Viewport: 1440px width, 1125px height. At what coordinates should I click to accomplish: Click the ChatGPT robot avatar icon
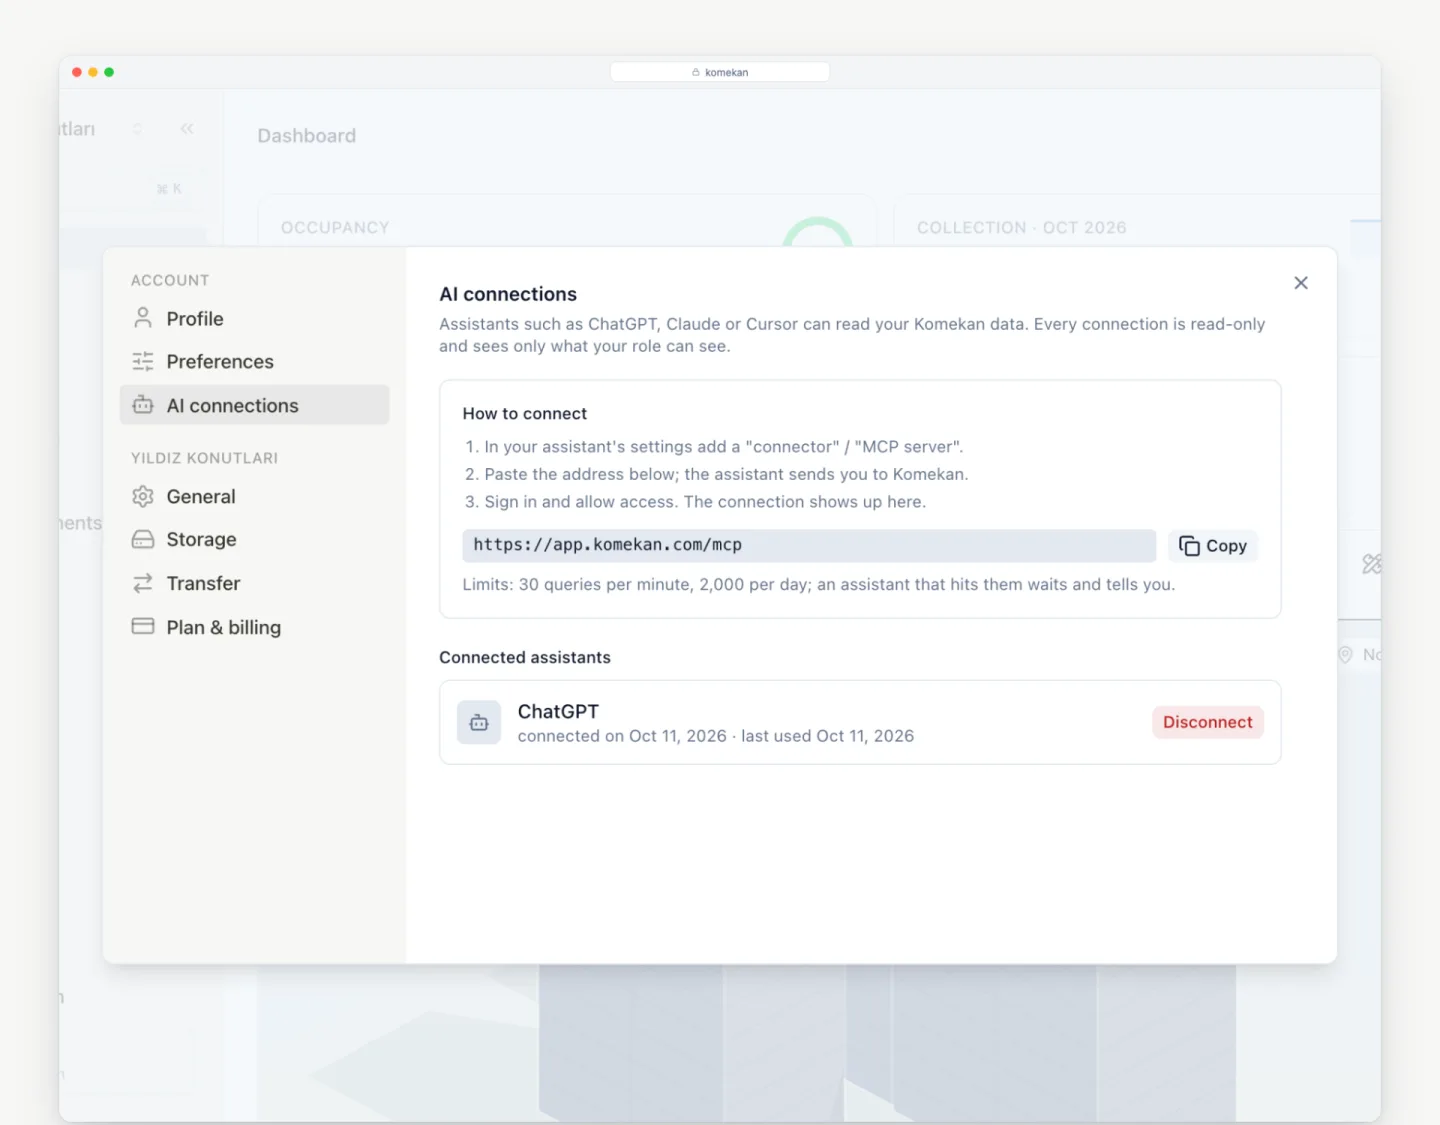479,723
